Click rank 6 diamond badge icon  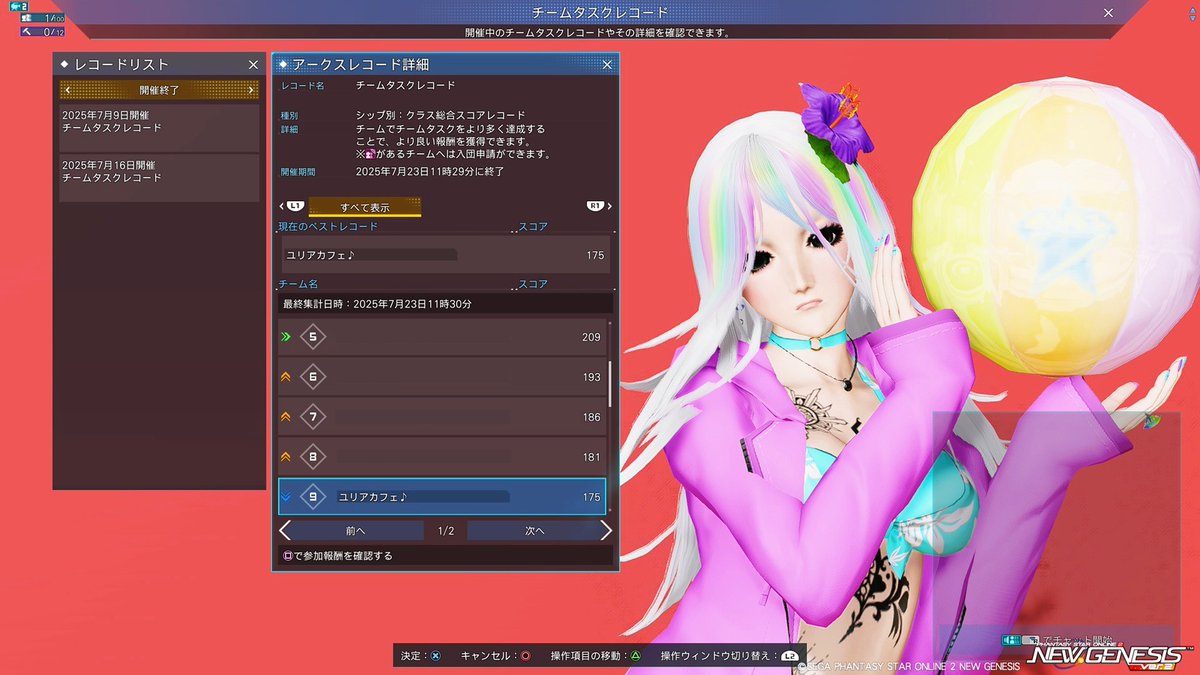pyautogui.click(x=313, y=377)
